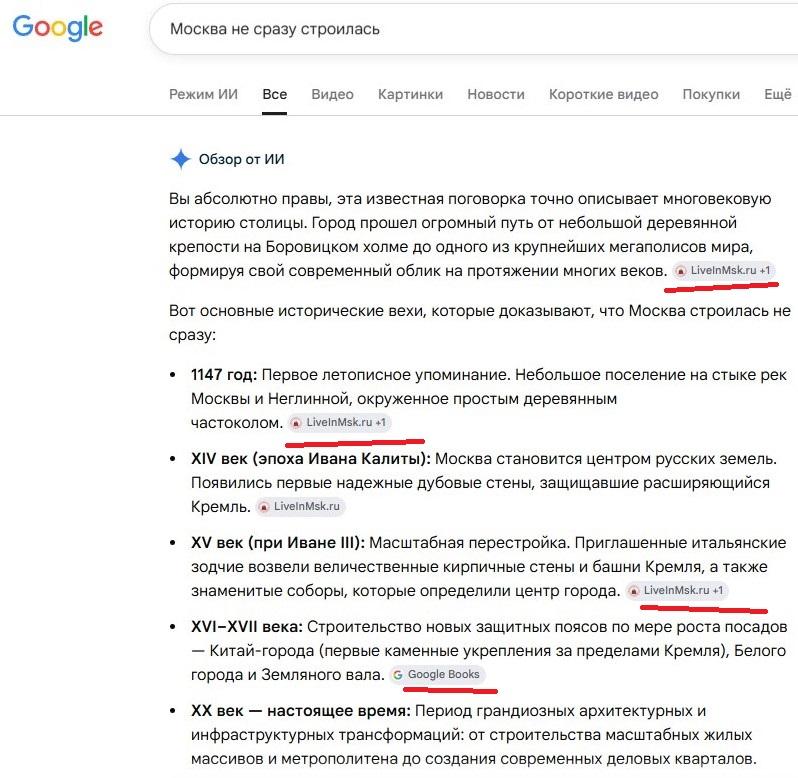
Task: Switch to the Покупки tab
Action: [711, 95]
